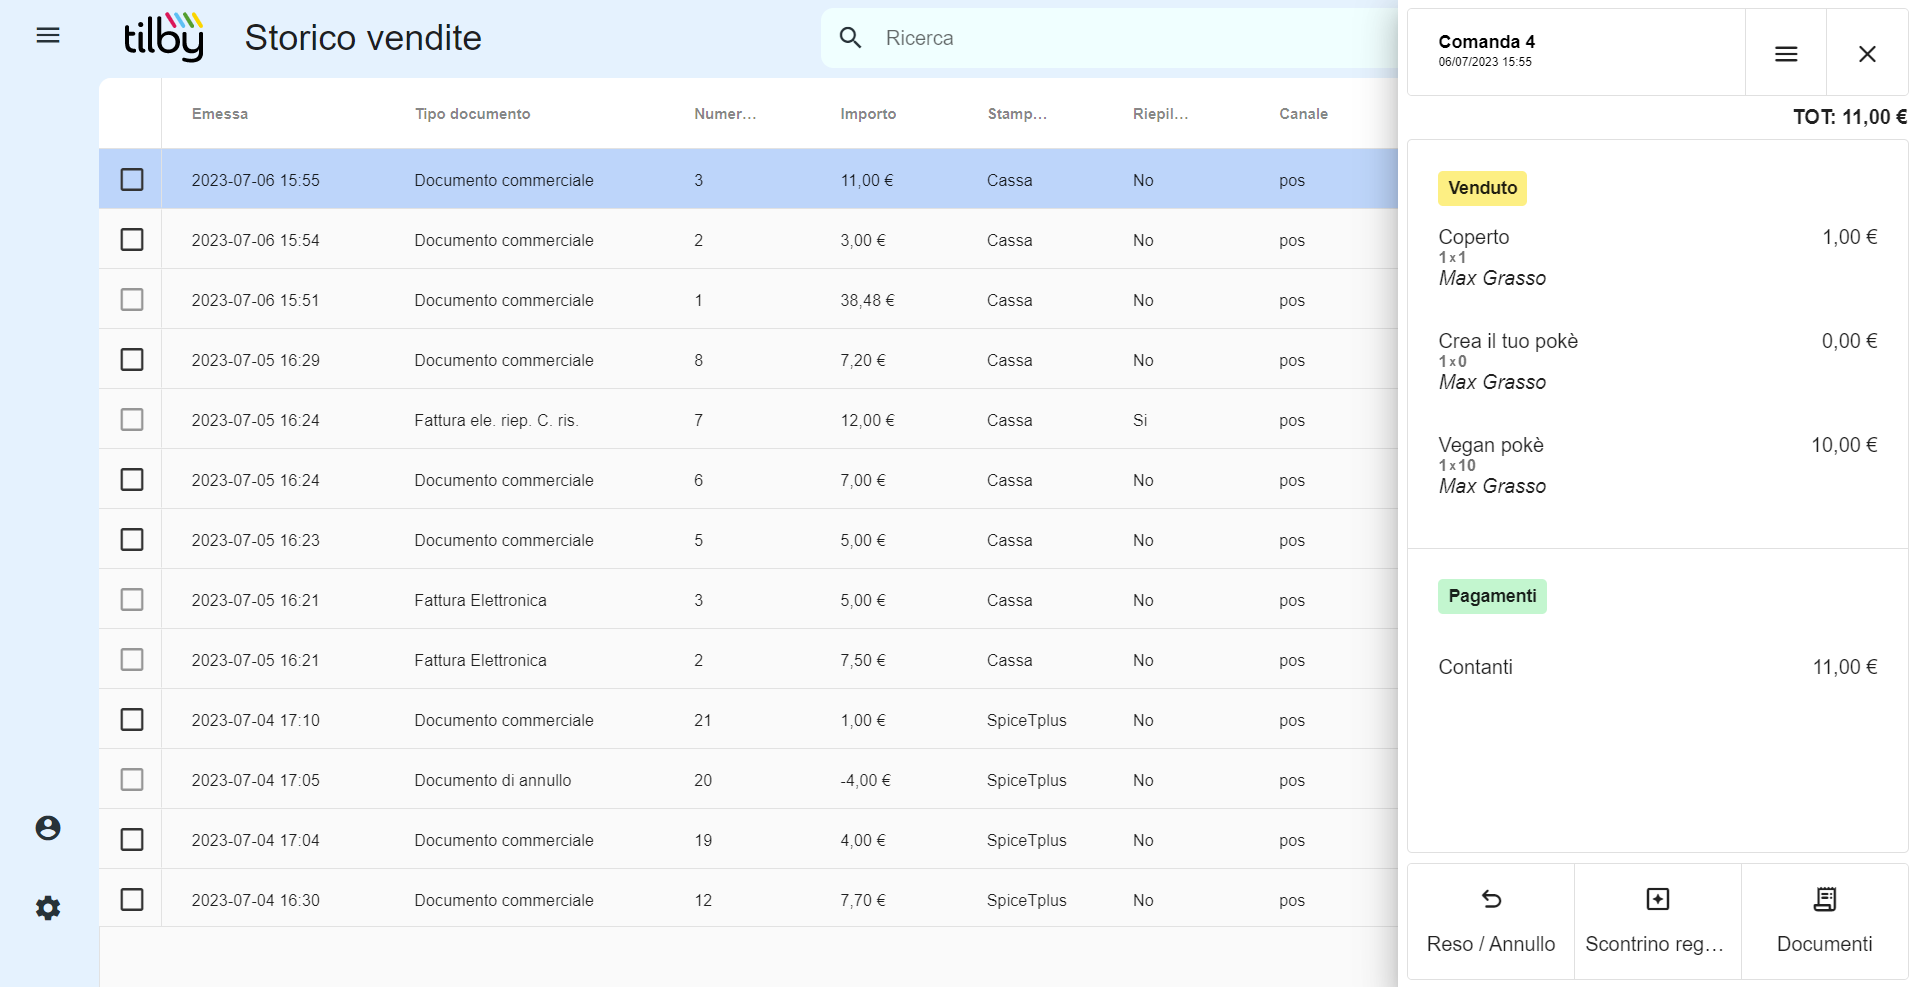Click the Crea il tuo pokè item
This screenshot has height=987, width=1913.
coord(1657,361)
